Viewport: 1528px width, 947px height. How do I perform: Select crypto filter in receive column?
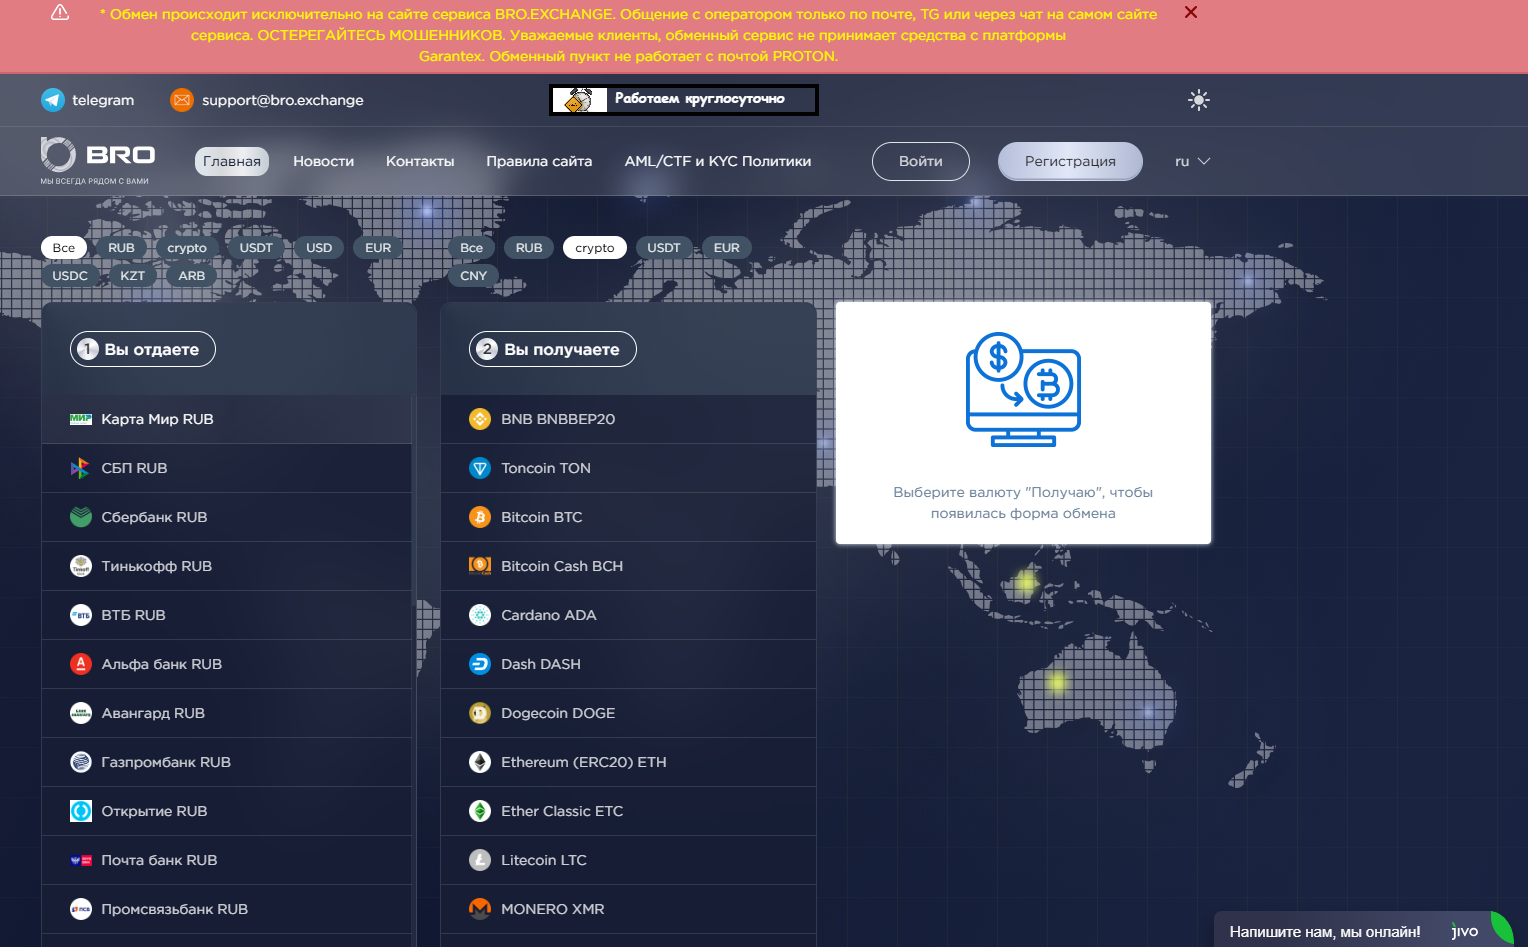click(595, 248)
